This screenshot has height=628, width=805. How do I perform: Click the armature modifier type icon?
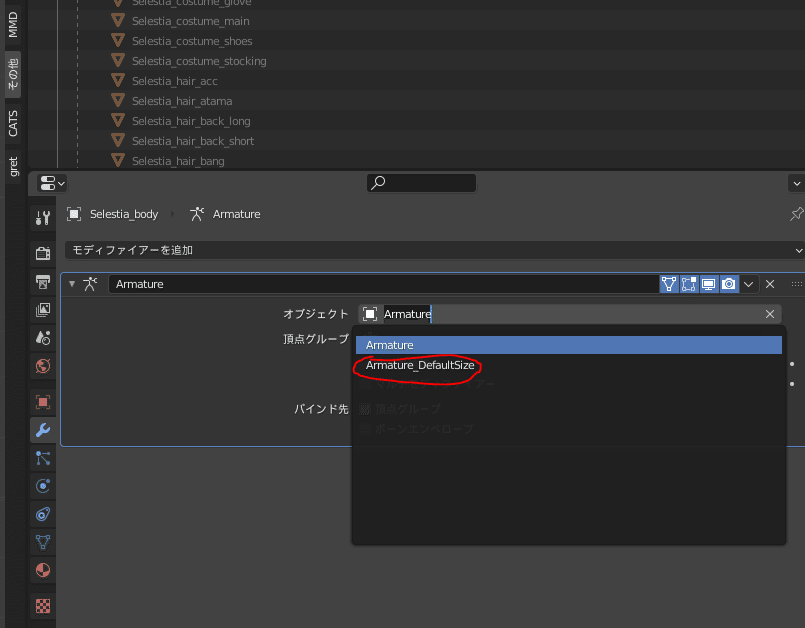click(90, 284)
